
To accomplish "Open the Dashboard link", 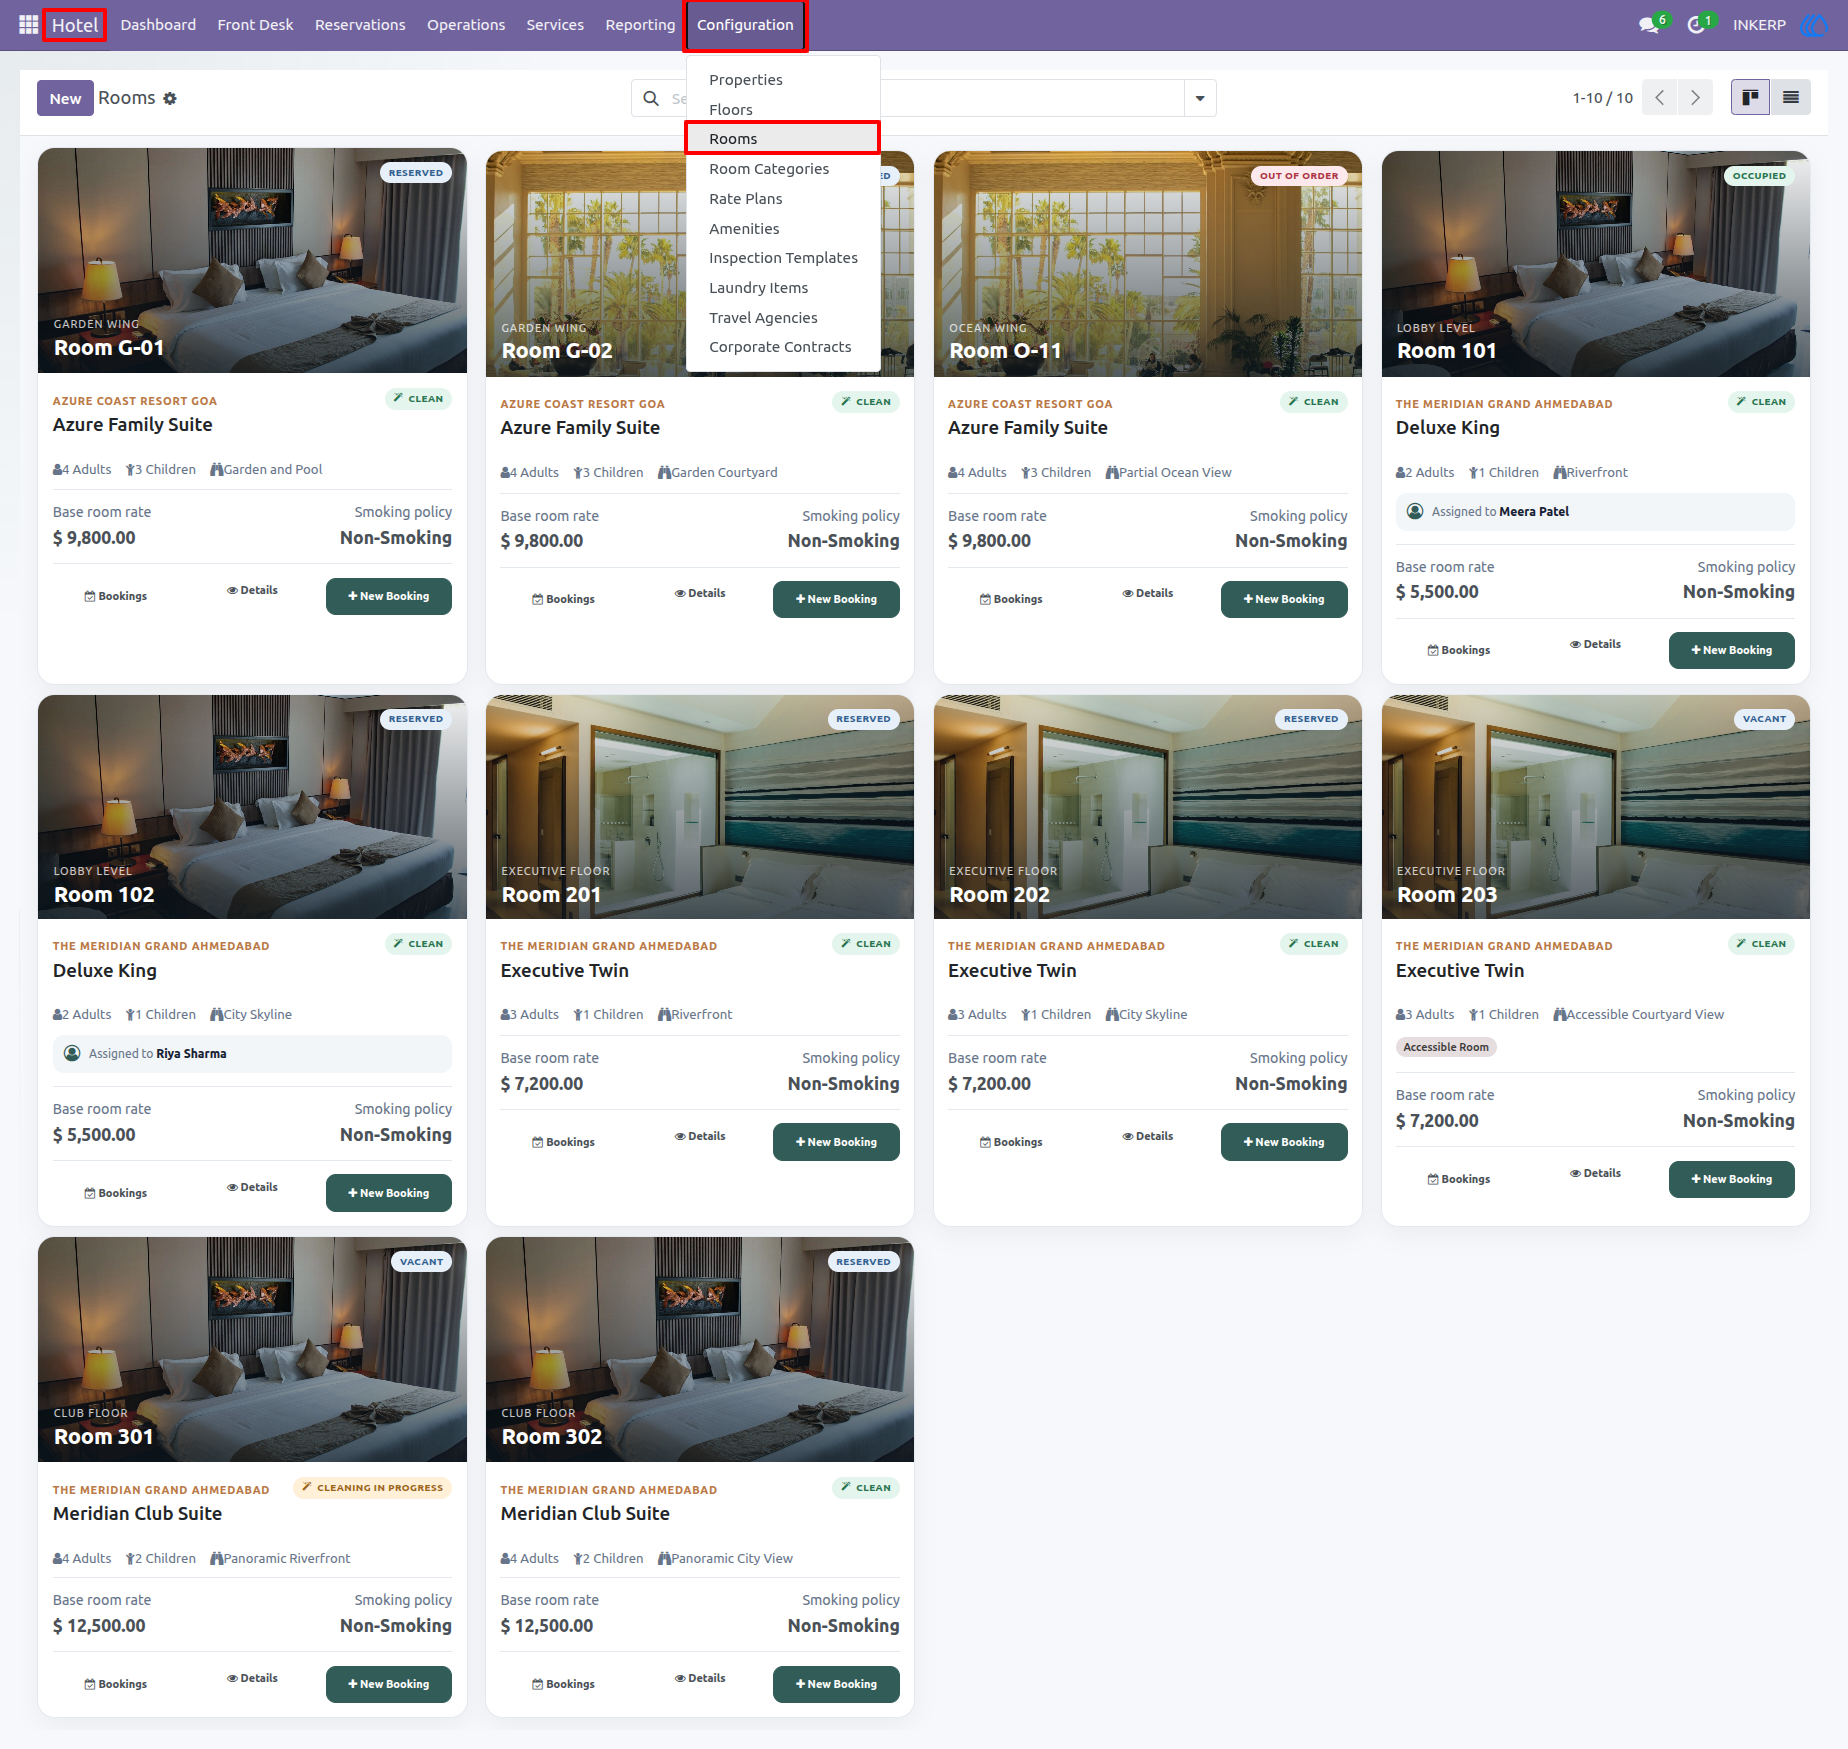I will [158, 25].
